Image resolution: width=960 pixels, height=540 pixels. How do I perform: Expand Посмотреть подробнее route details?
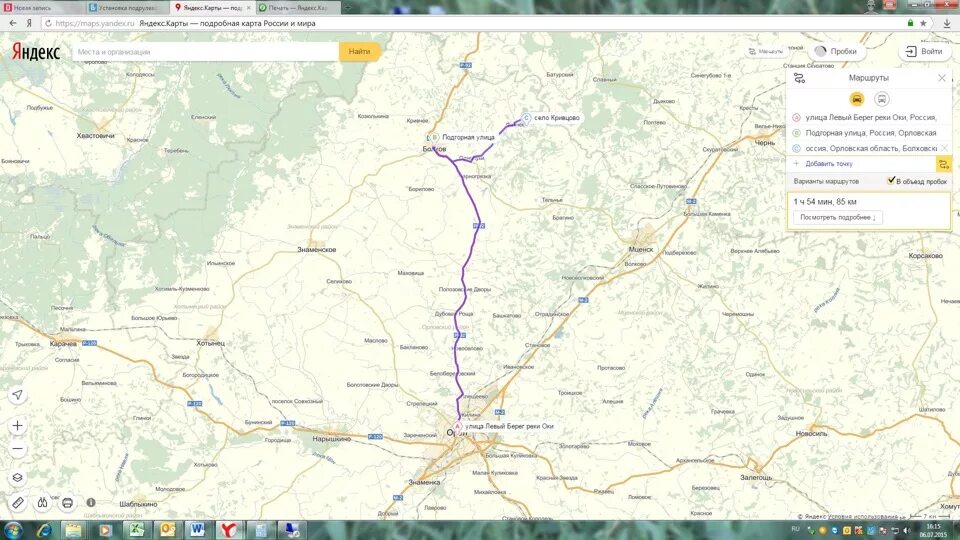[838, 217]
